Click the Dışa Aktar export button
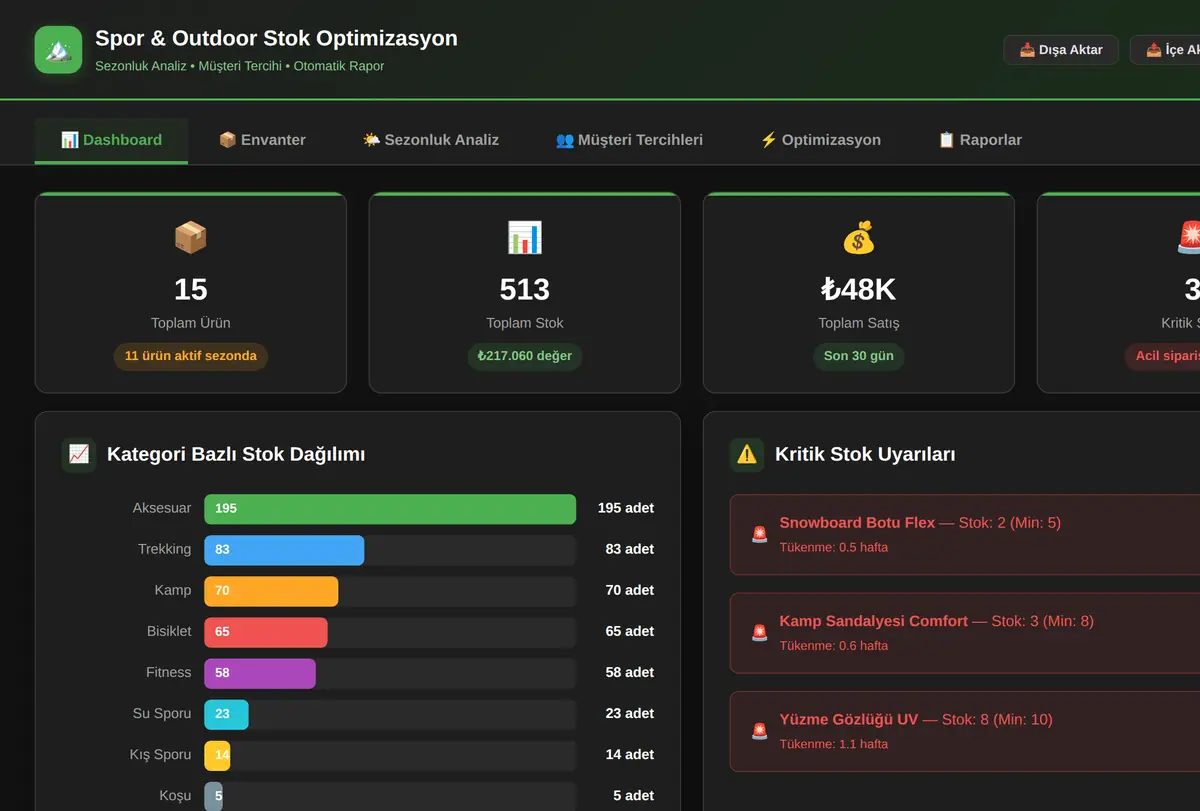 point(1061,50)
